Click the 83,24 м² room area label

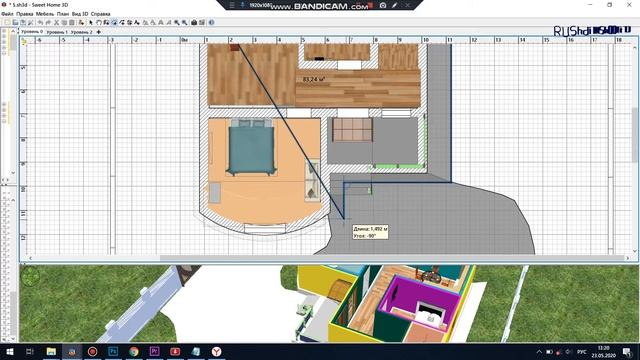tap(313, 79)
